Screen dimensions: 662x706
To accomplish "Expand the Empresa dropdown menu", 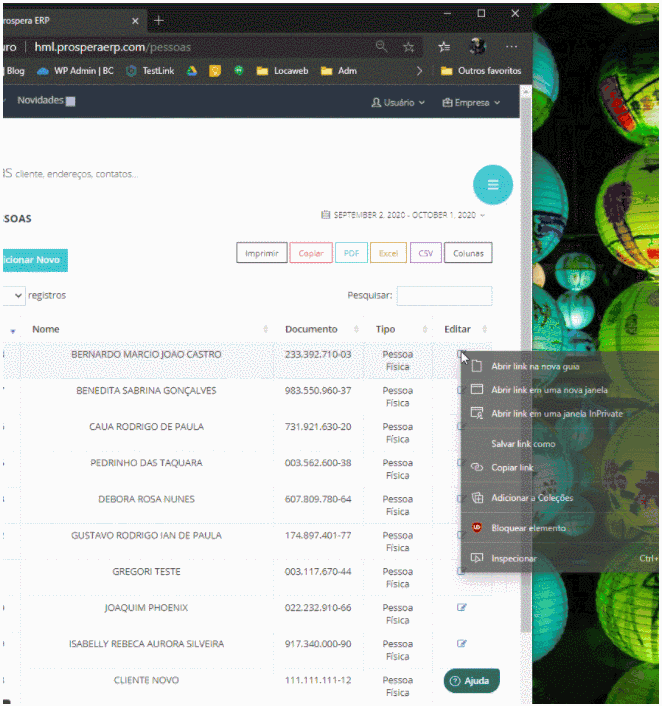I will pyautogui.click(x=471, y=102).
